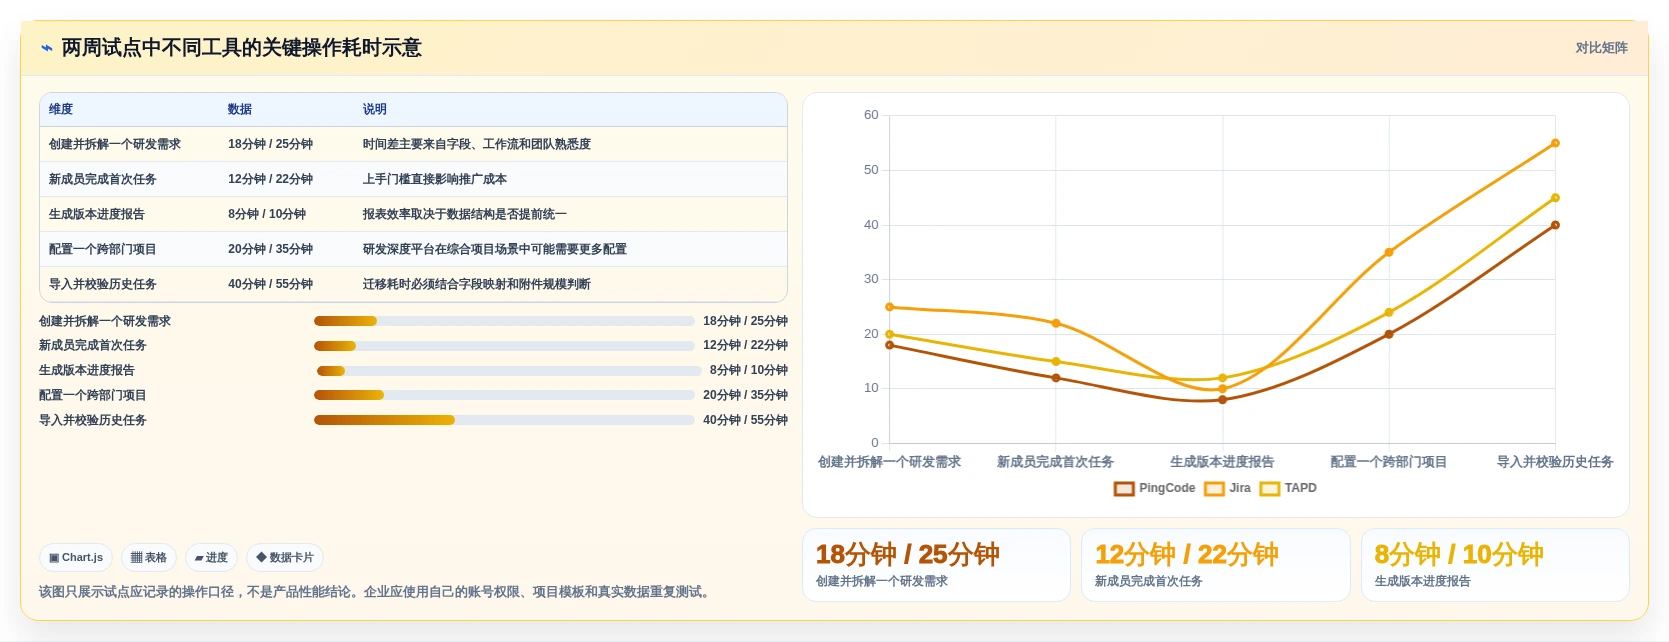Select table cell 配置一个跨部门项目
The height and width of the screenshot is (642, 1669).
click(103, 250)
